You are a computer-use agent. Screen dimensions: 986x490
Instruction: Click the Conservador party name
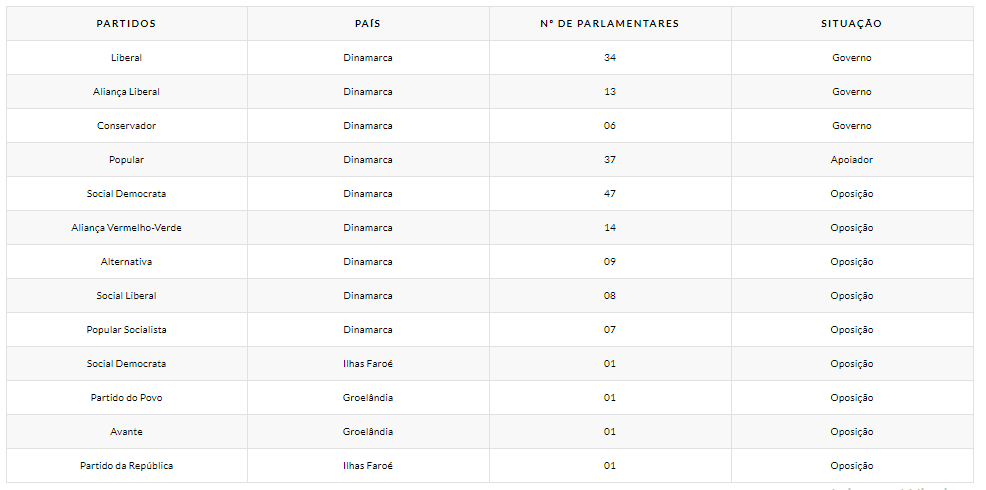pos(126,126)
